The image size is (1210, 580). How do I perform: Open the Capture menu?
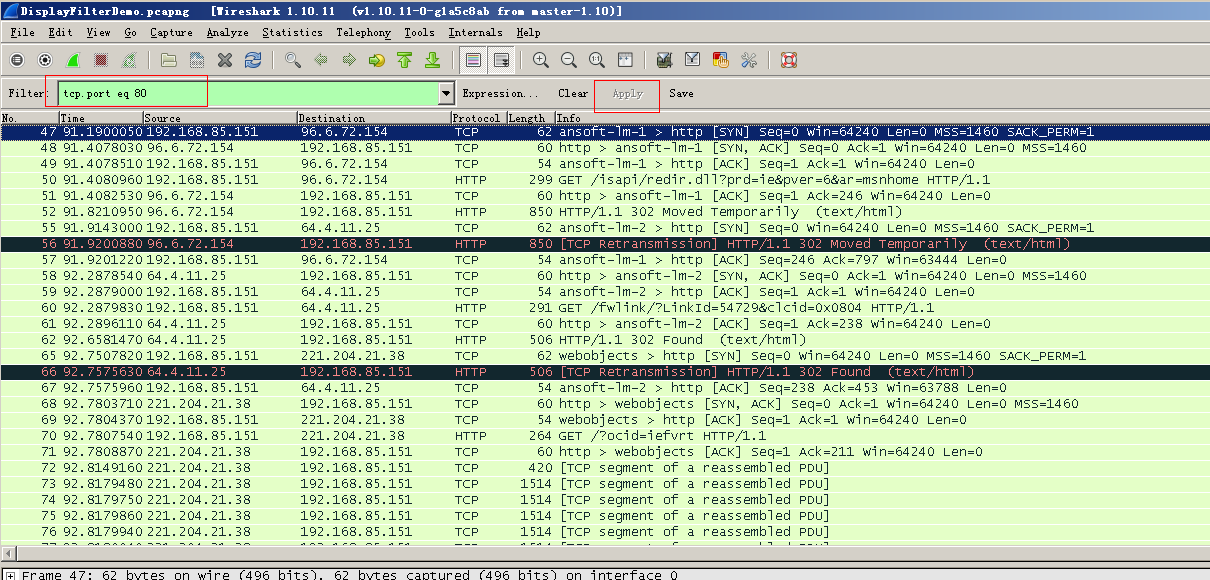(x=171, y=32)
